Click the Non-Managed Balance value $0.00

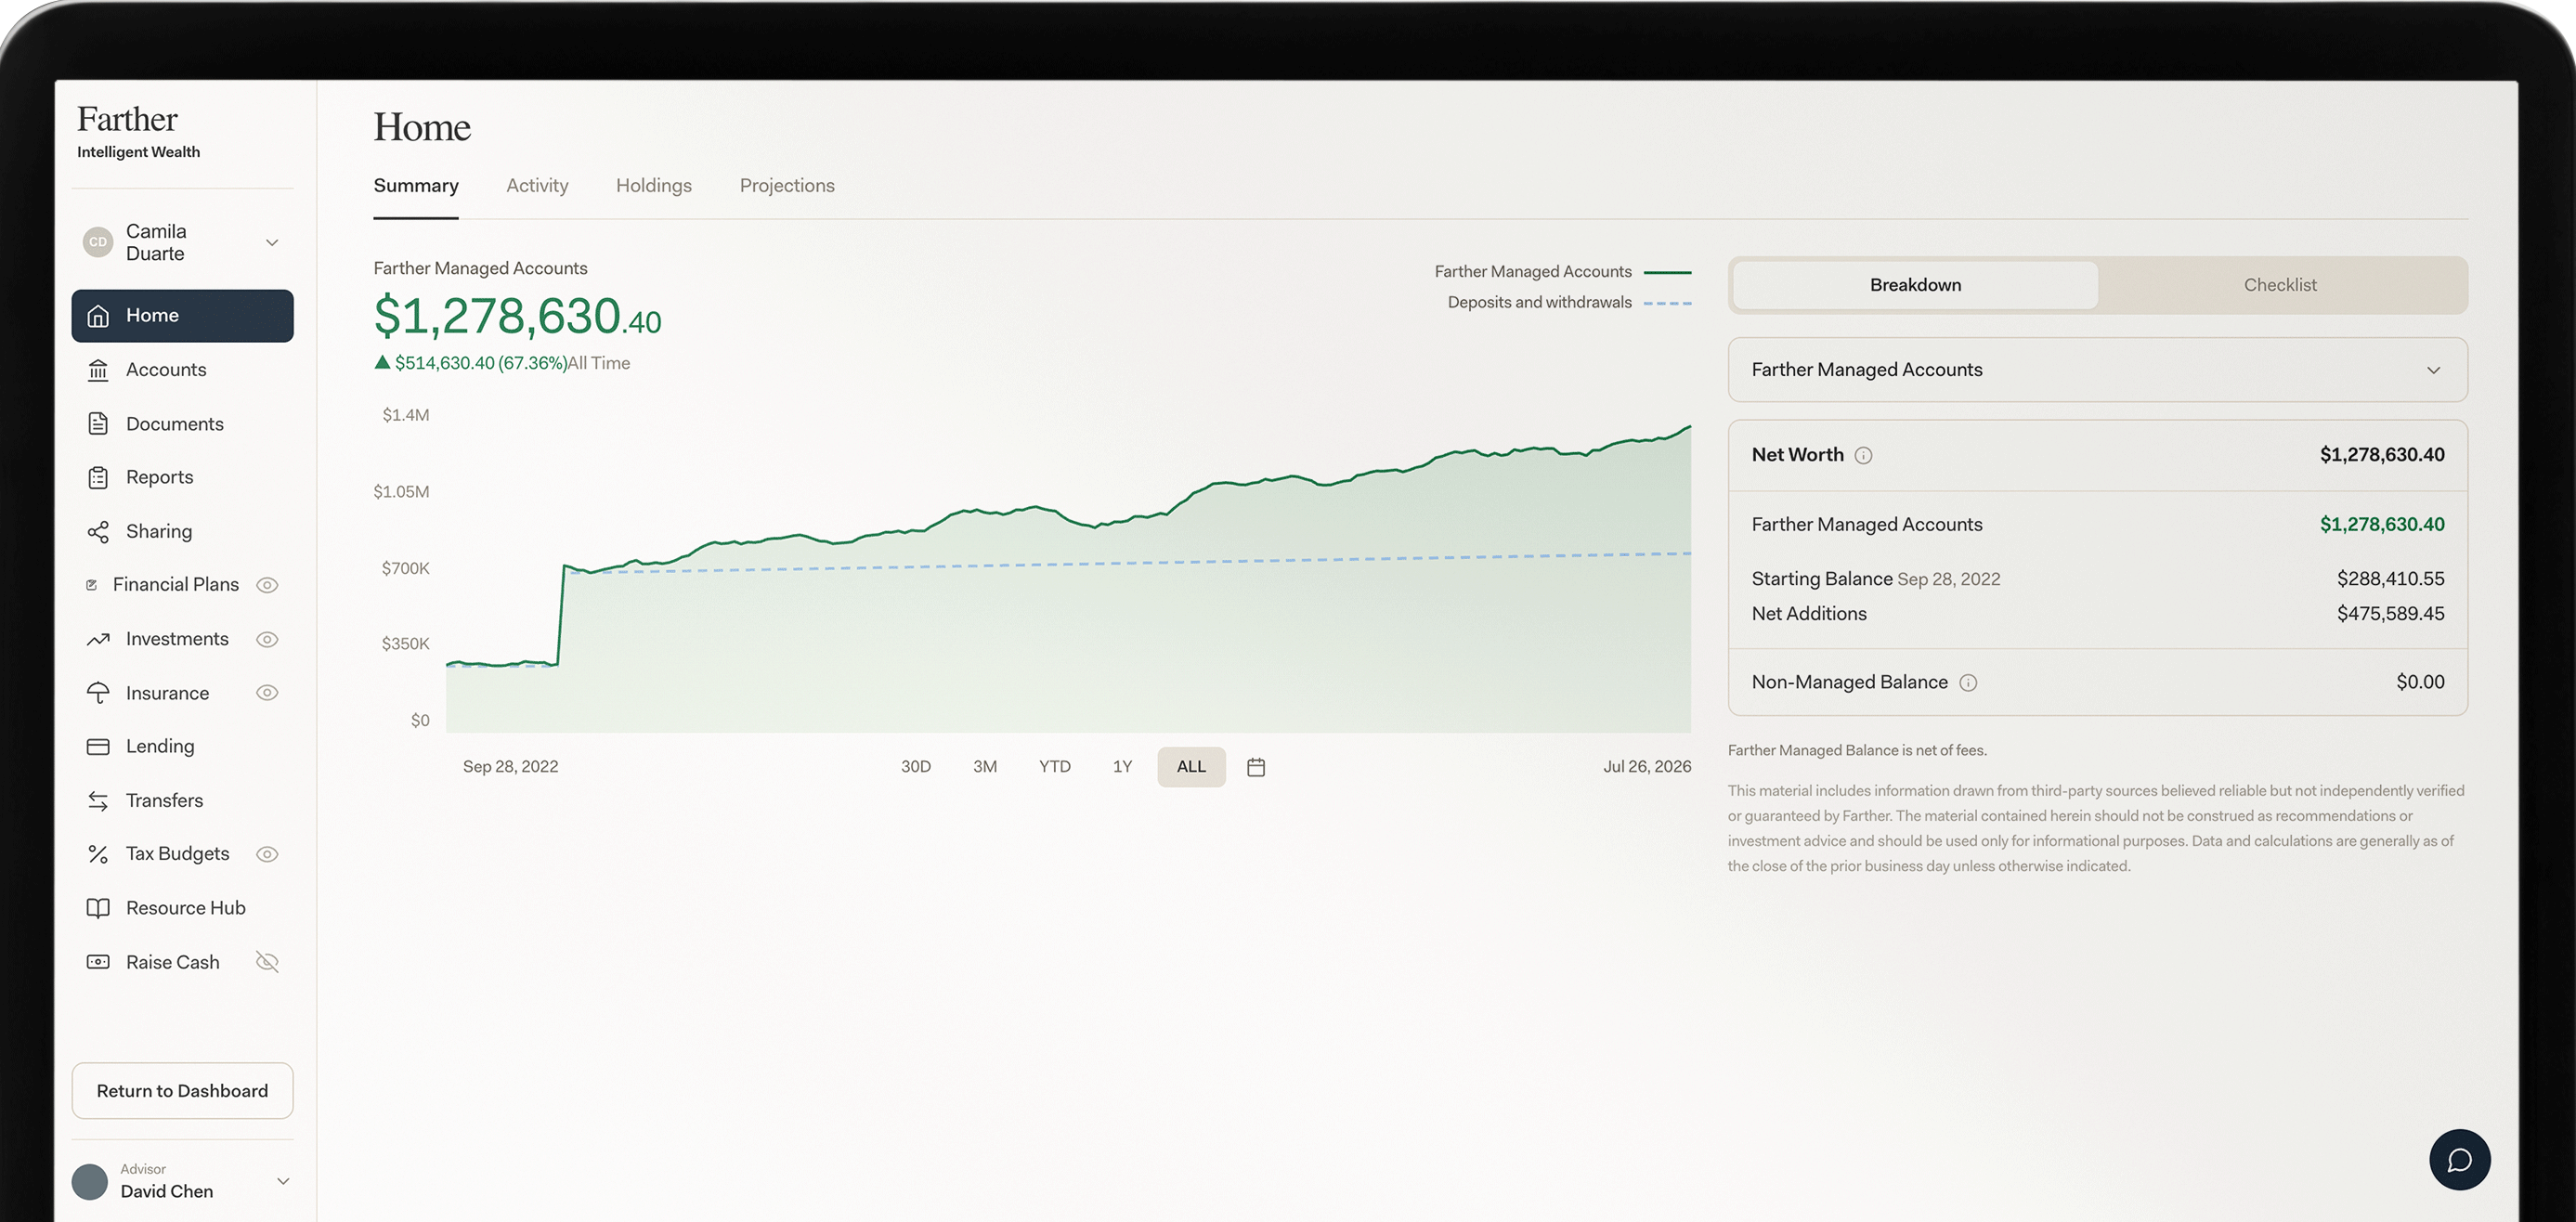(2420, 682)
